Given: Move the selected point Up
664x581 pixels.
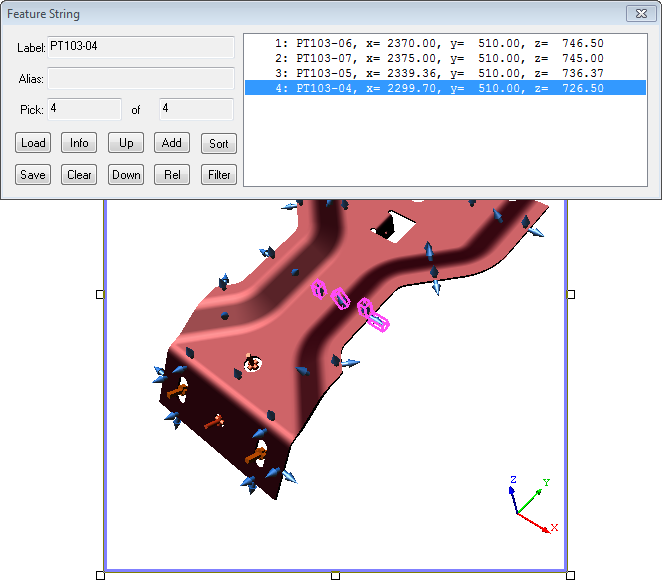Looking at the screenshot, I should (x=126, y=143).
